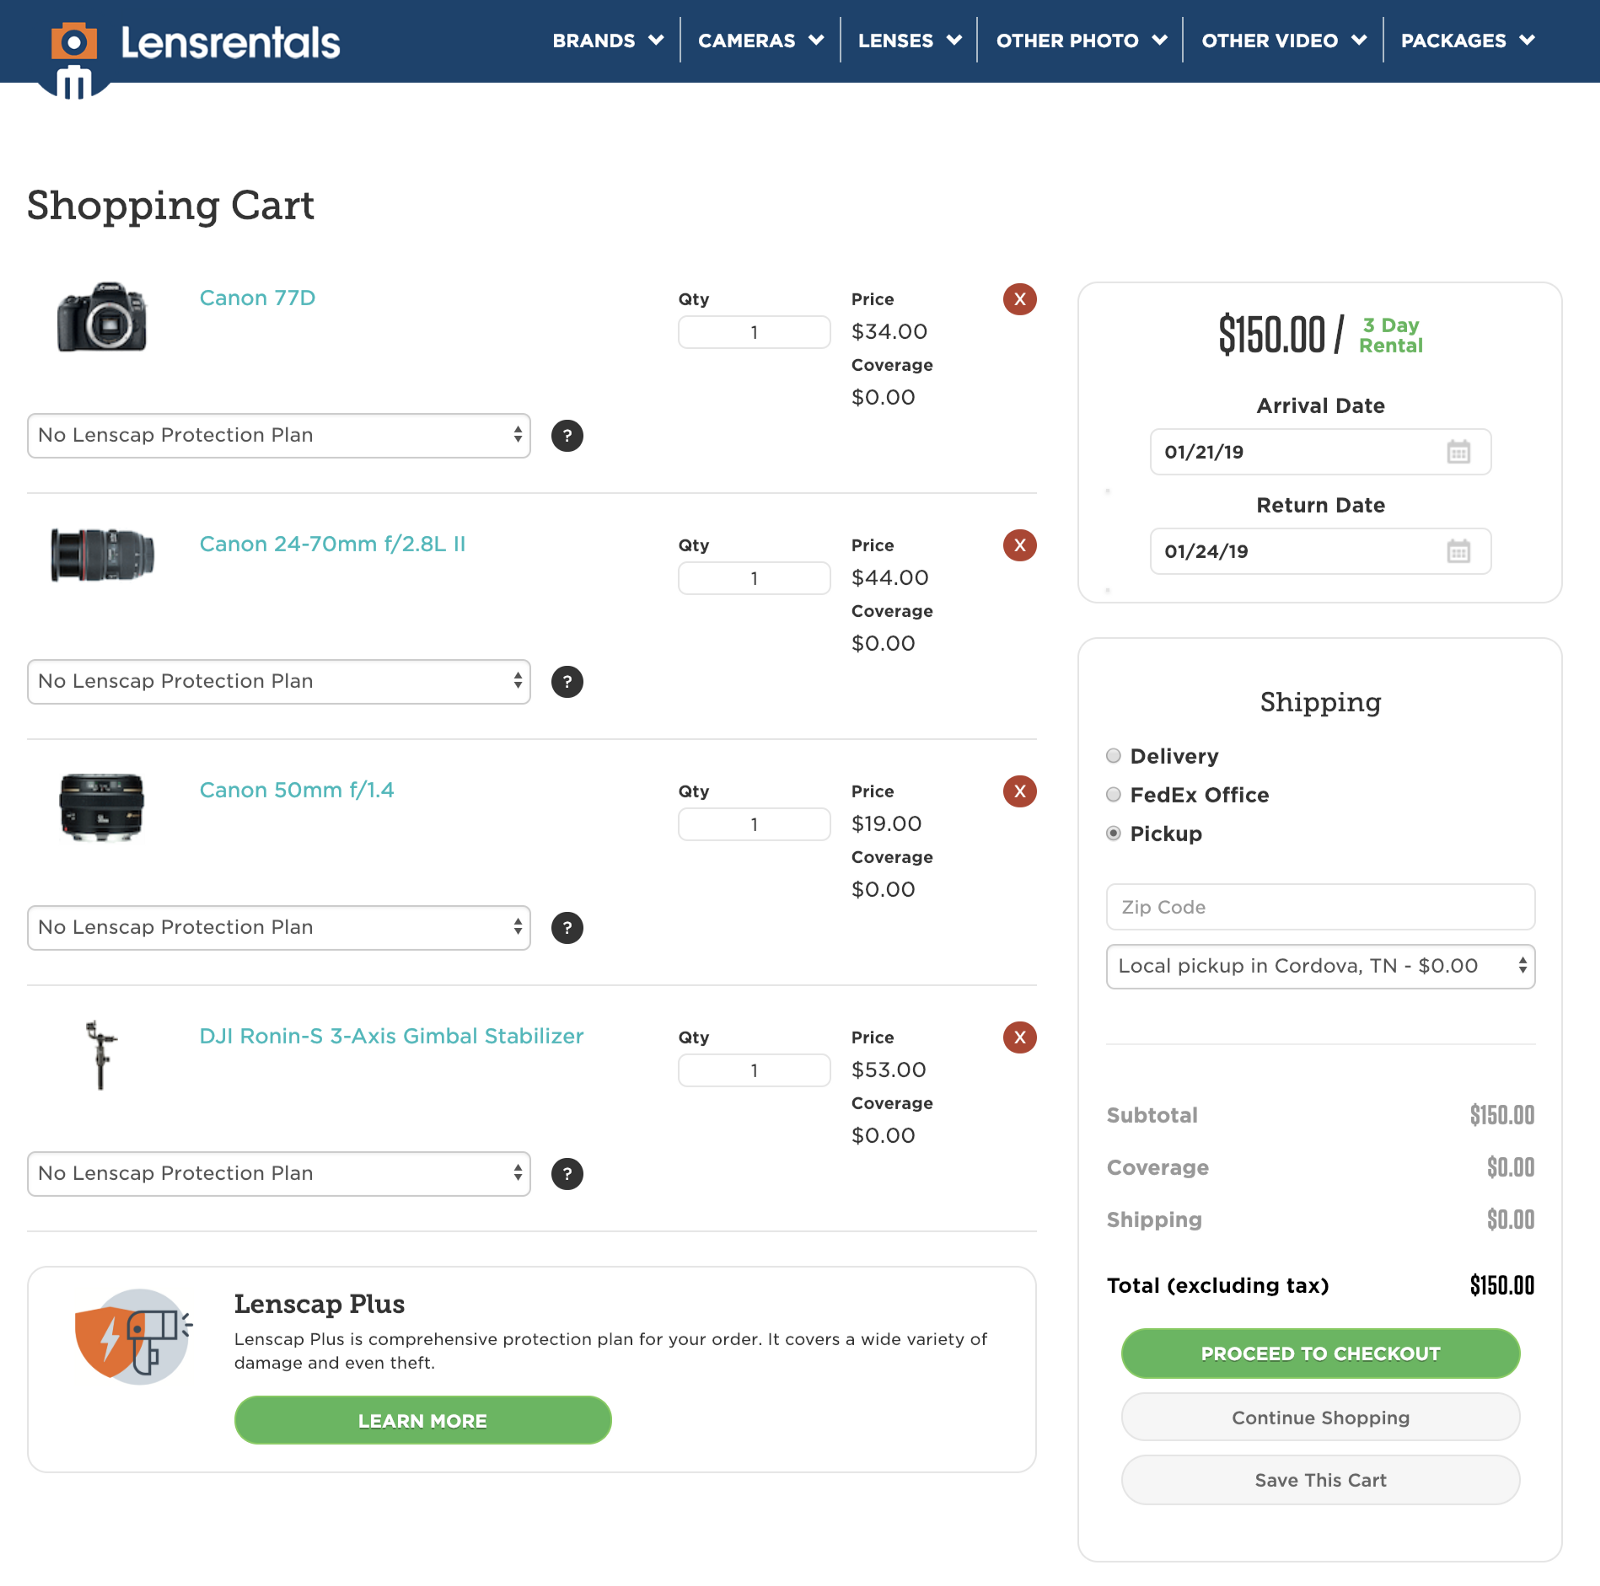Image resolution: width=1600 pixels, height=1586 pixels.
Task: Open the Canon 24-70mm f/2.8L II link
Action: click(x=333, y=544)
